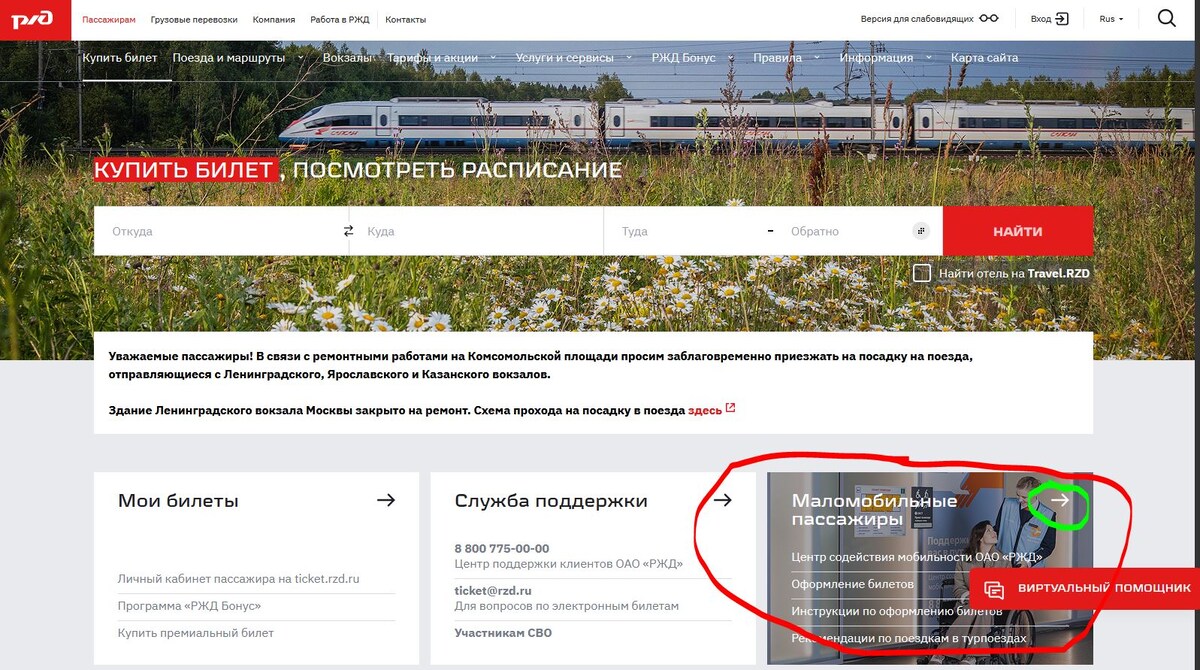Image resolution: width=1200 pixels, height=670 pixels.
Task: Click the red НАЙТИ search button
Action: [x=1018, y=231]
